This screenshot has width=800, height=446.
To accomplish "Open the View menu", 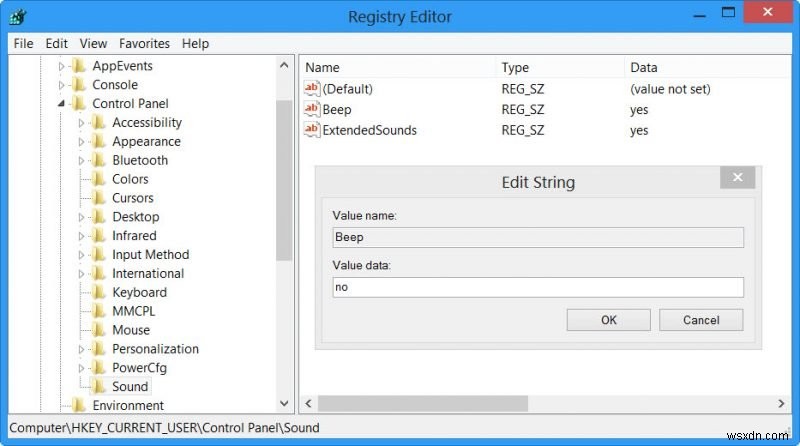I will tap(93, 43).
